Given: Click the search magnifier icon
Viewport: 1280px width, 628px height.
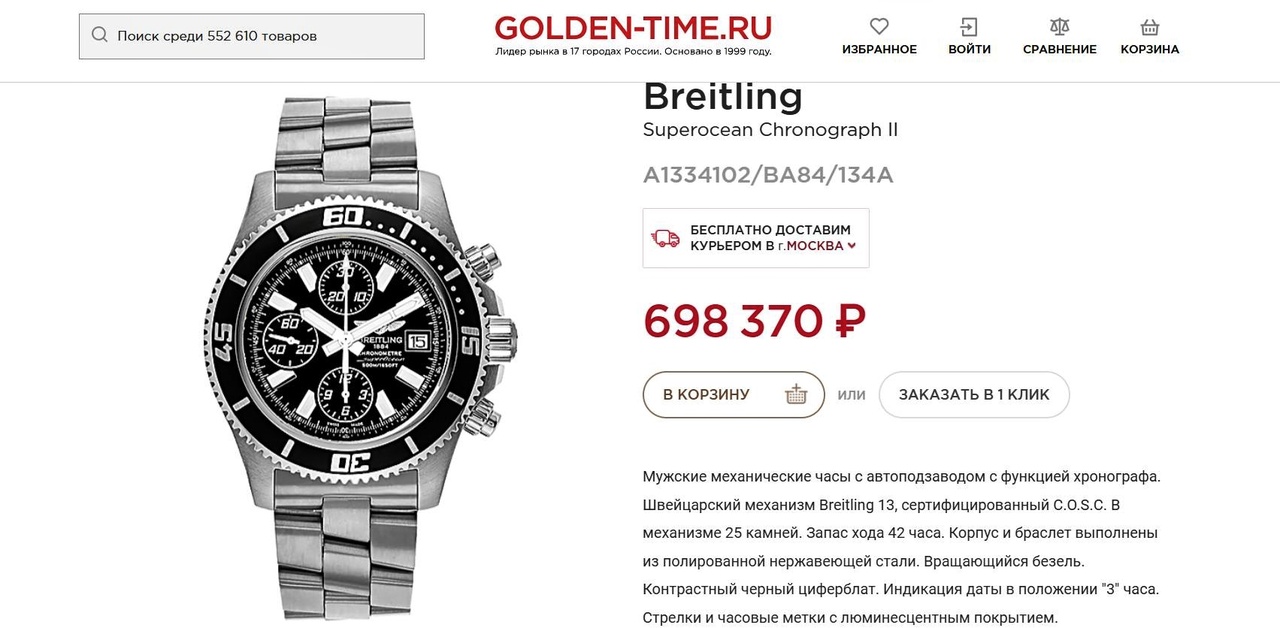Looking at the screenshot, I should pyautogui.click(x=99, y=36).
